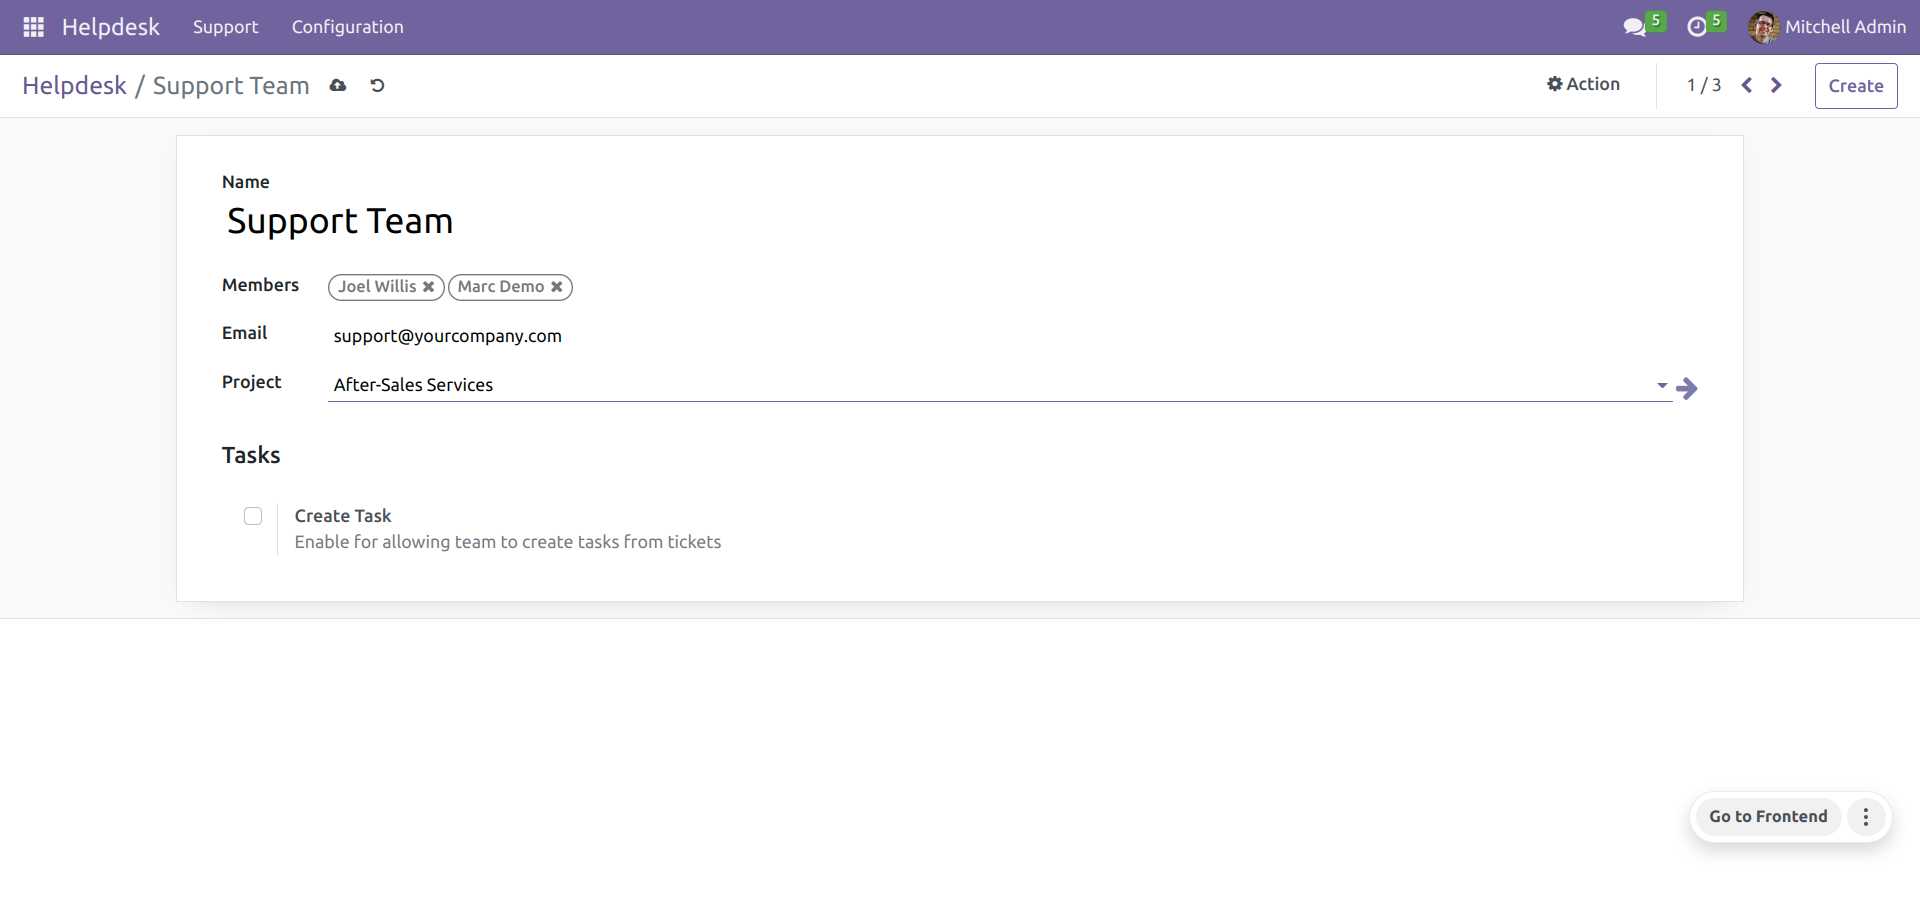Screen dimensions: 1920x905
Task: Open the activities clock icon
Action: (x=1697, y=27)
